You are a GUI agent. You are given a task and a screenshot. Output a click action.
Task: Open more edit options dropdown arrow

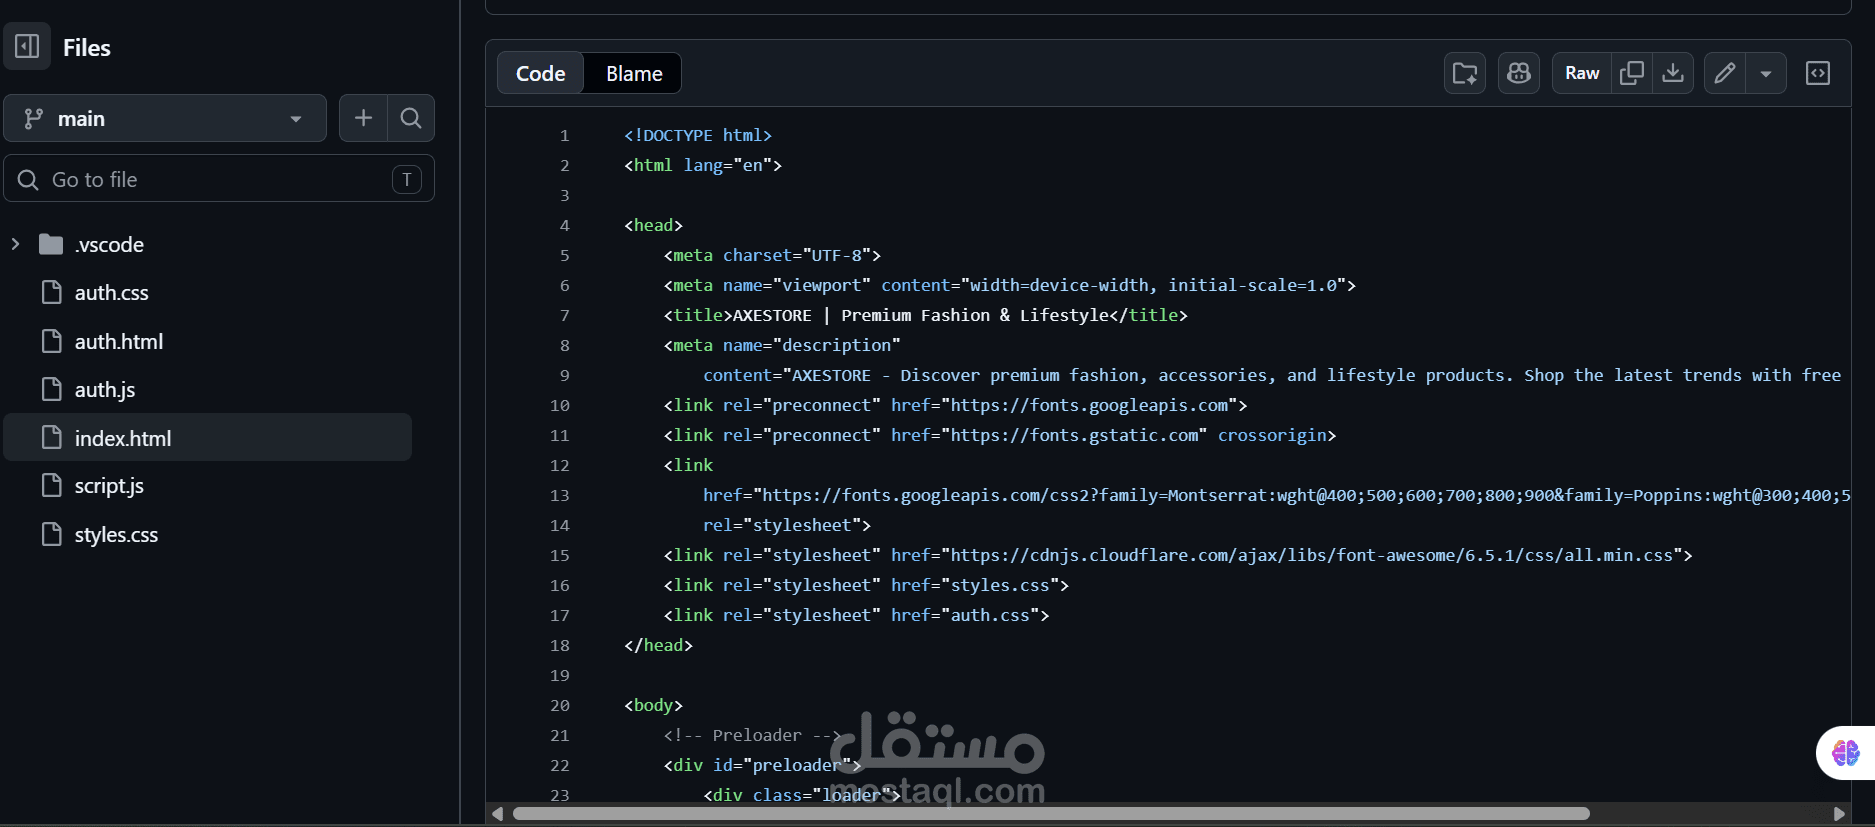(x=1766, y=73)
